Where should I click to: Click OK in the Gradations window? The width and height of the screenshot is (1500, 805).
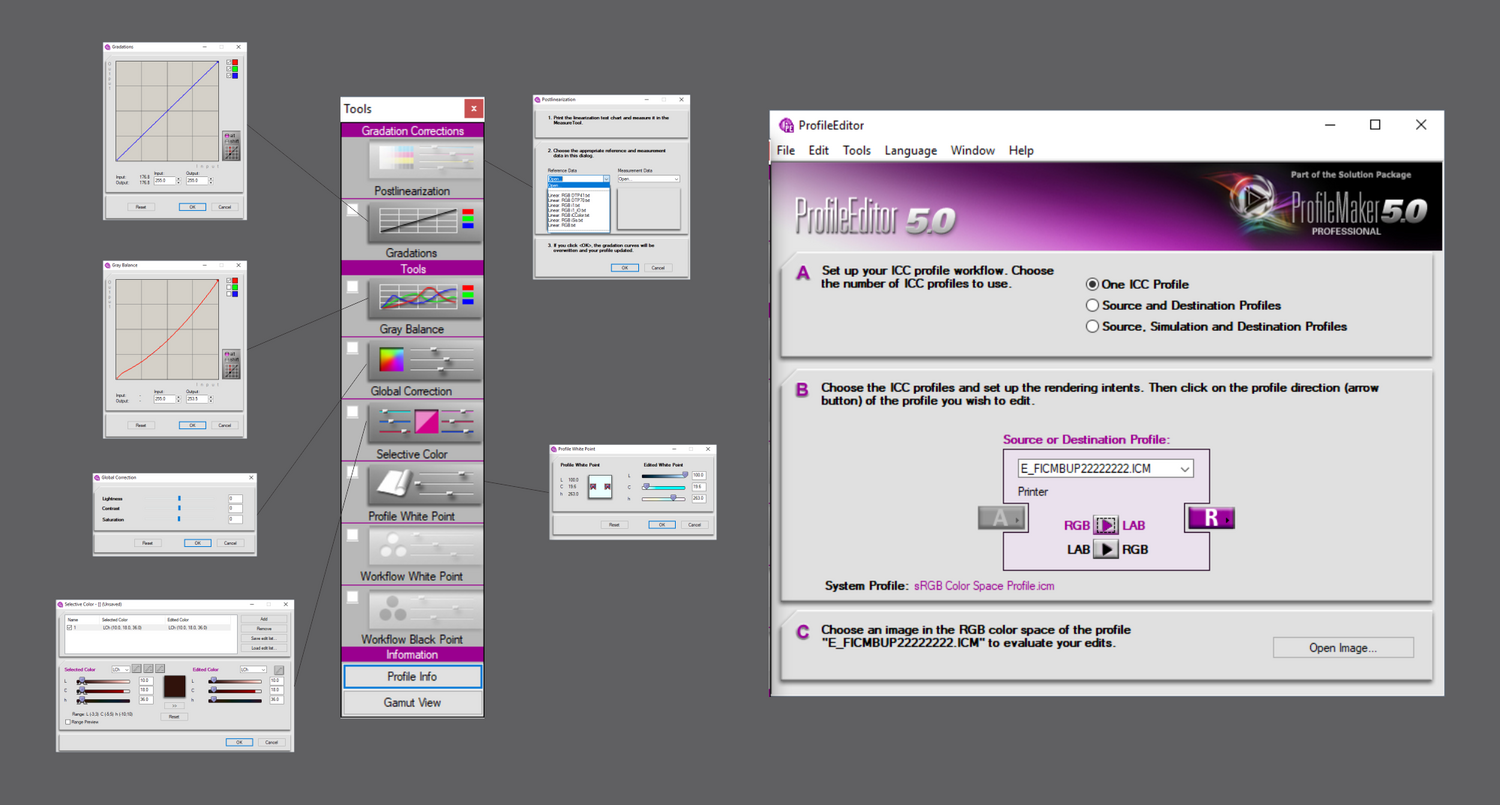[192, 207]
